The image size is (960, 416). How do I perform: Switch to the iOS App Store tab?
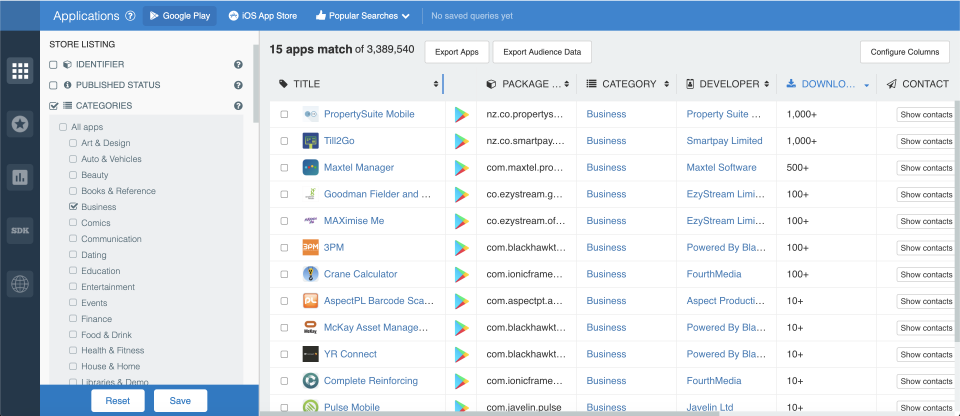click(x=263, y=16)
